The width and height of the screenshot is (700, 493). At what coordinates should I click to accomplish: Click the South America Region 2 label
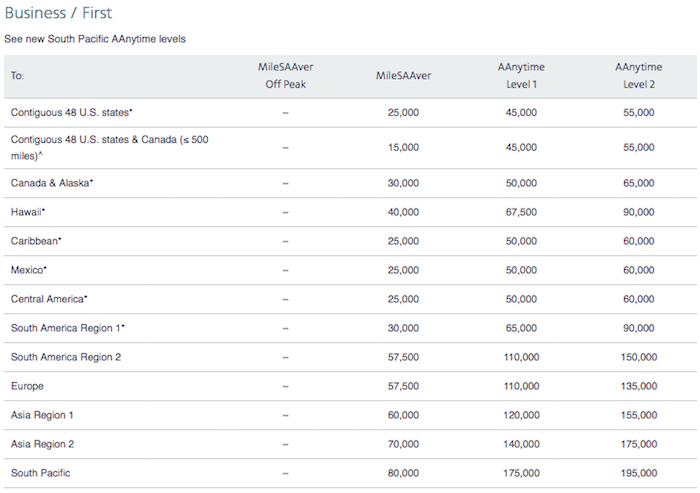tap(66, 357)
